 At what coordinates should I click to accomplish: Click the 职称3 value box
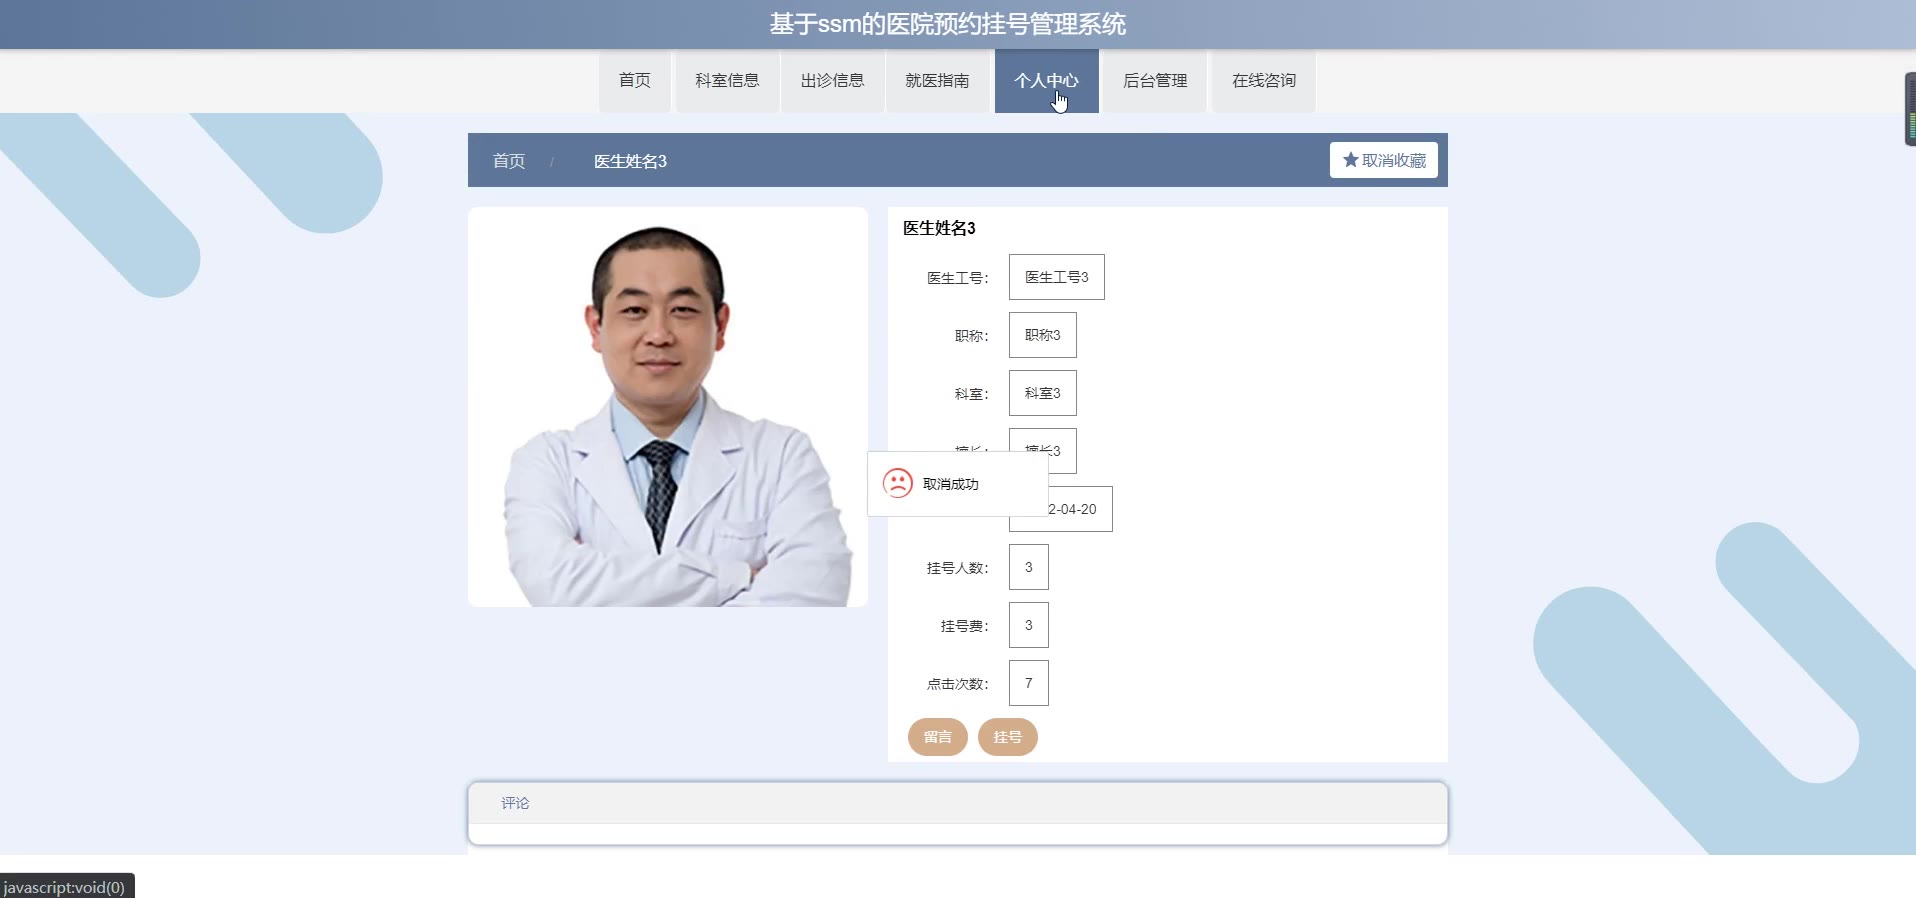(1043, 335)
